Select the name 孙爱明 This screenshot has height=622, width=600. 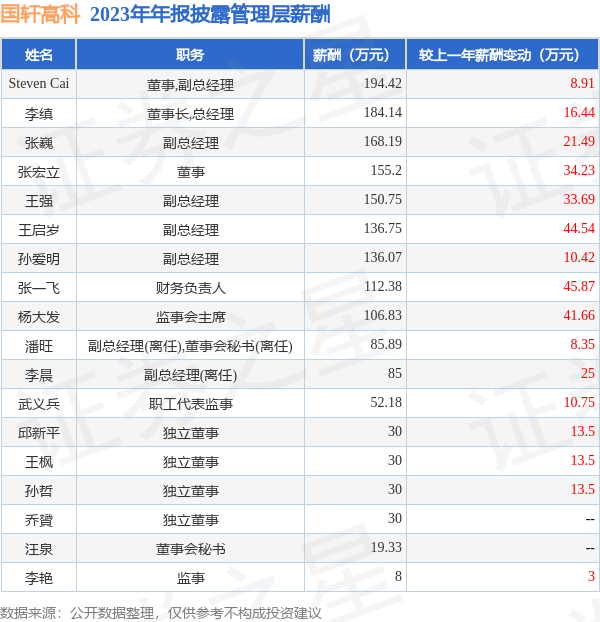coord(38,259)
